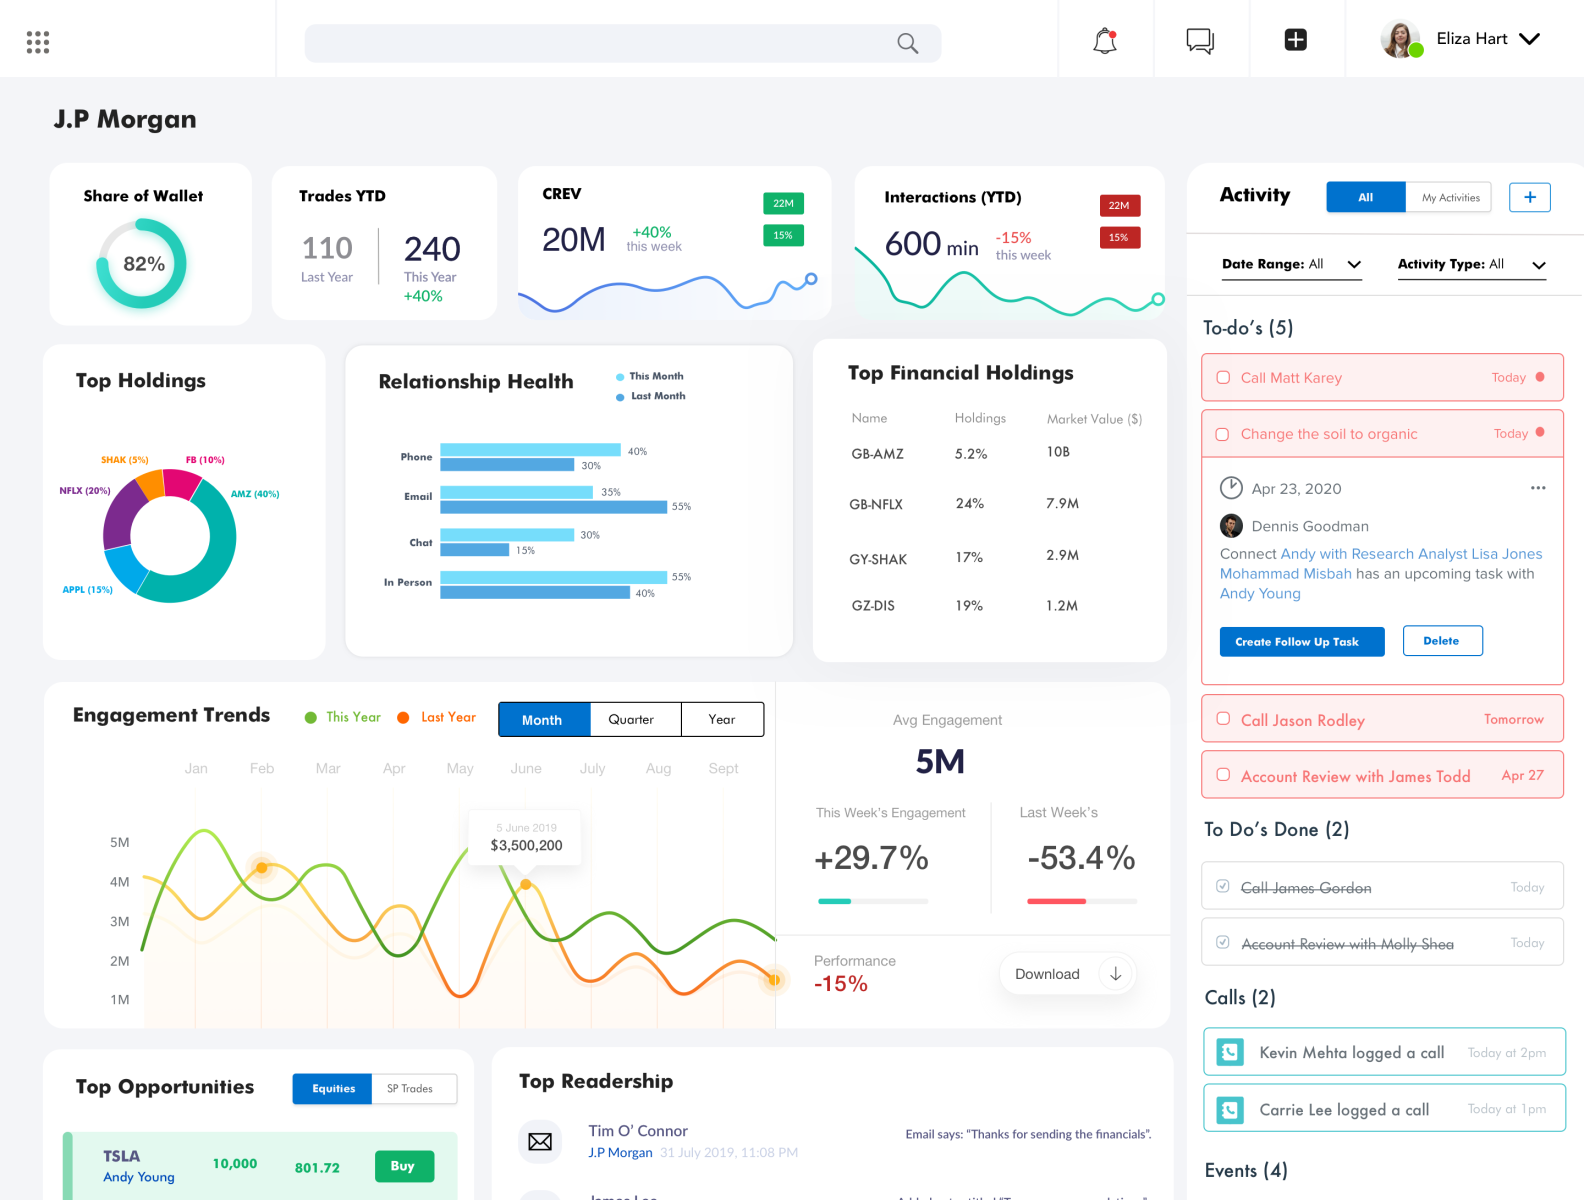1584x1200 pixels.
Task: Click the Delete button on the task
Action: [x=1442, y=641]
